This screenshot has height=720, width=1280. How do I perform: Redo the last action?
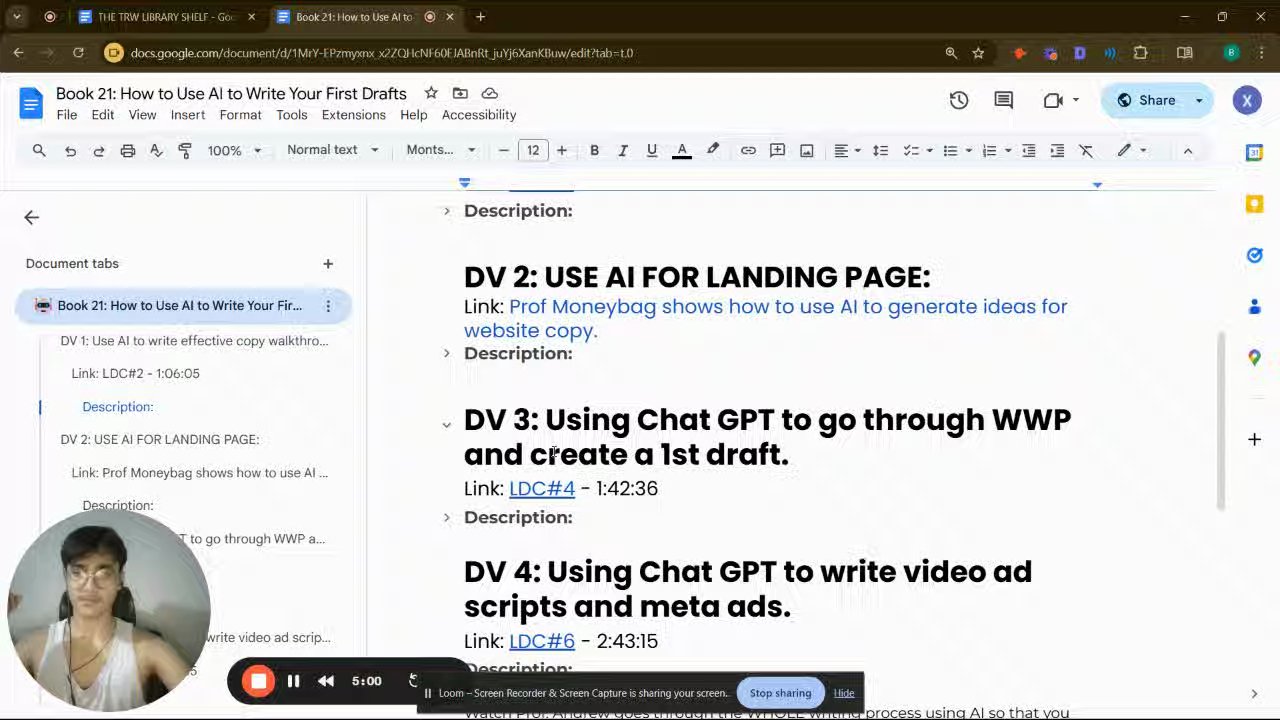98,150
